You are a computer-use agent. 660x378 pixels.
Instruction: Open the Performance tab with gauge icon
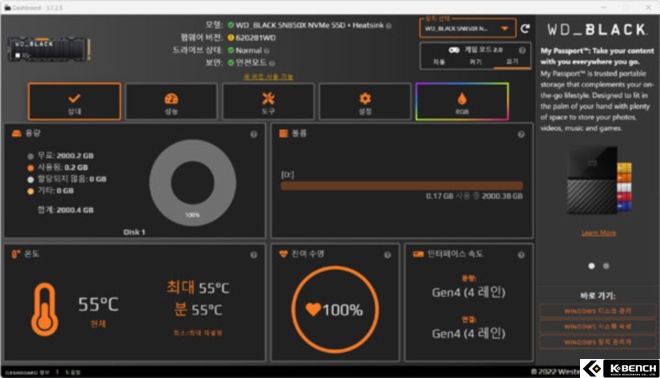[x=171, y=101]
